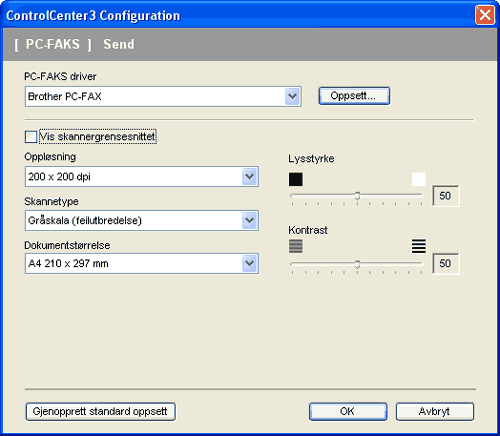
Task: Click Gjenopprett standard oppsett button
Action: (x=100, y=412)
